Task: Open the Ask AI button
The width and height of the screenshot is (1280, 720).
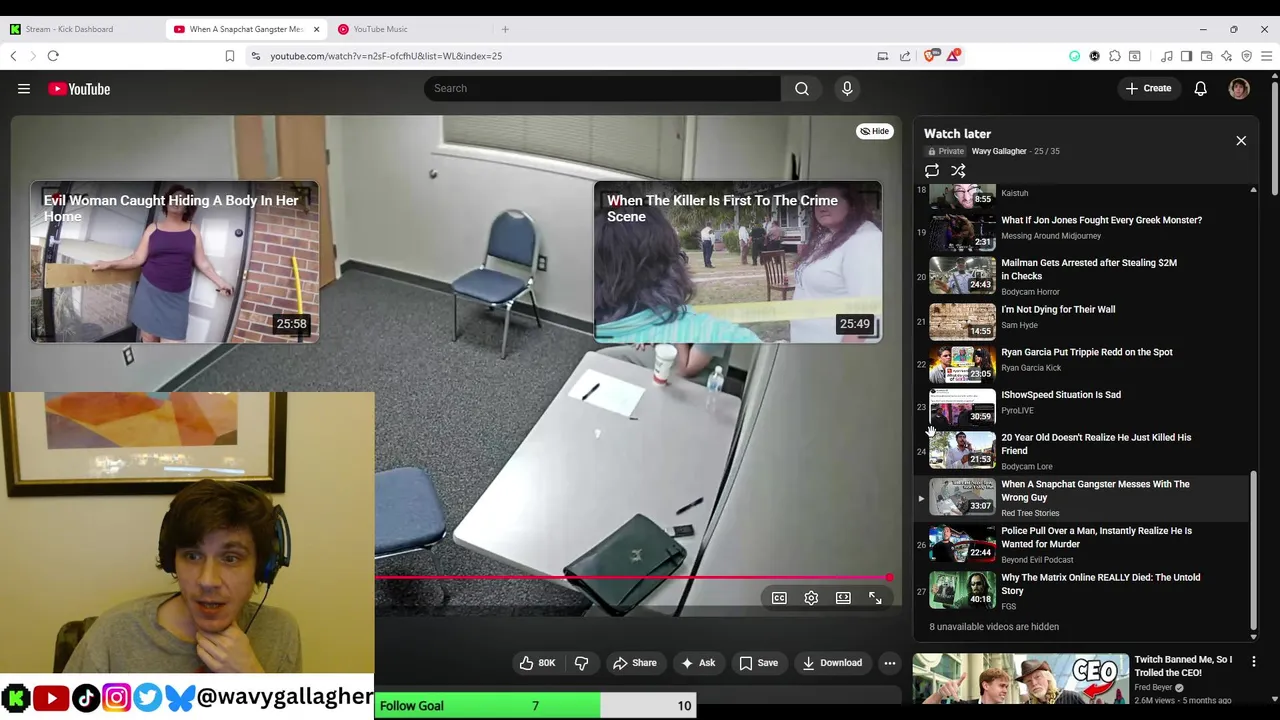Action: 698,663
